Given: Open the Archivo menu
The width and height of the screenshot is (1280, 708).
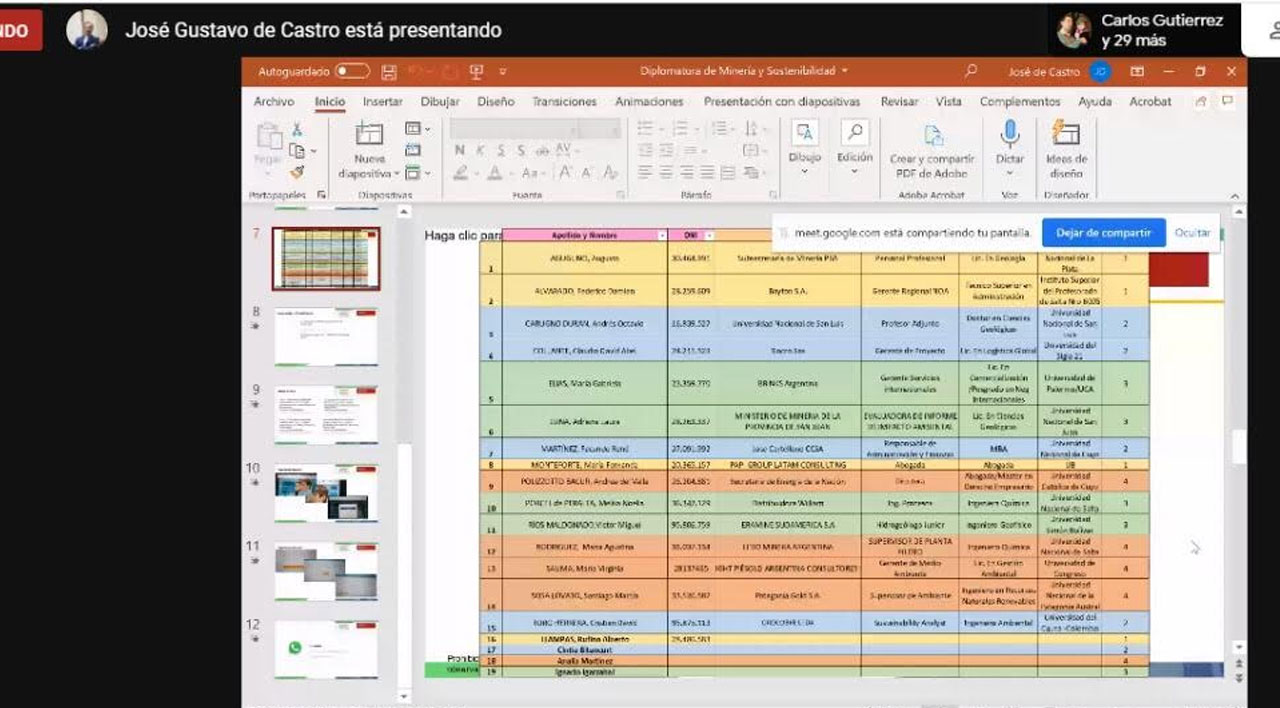Looking at the screenshot, I should pyautogui.click(x=273, y=102).
